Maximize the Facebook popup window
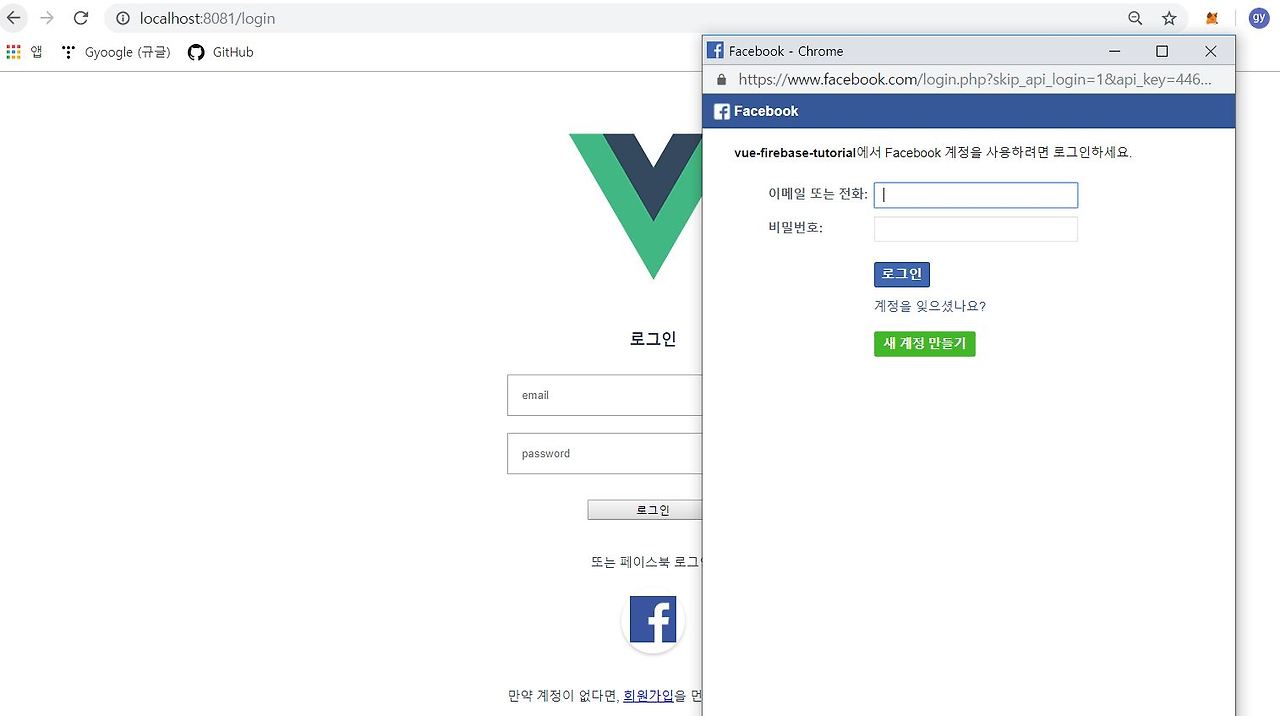This screenshot has width=1280, height=716. [x=1162, y=51]
